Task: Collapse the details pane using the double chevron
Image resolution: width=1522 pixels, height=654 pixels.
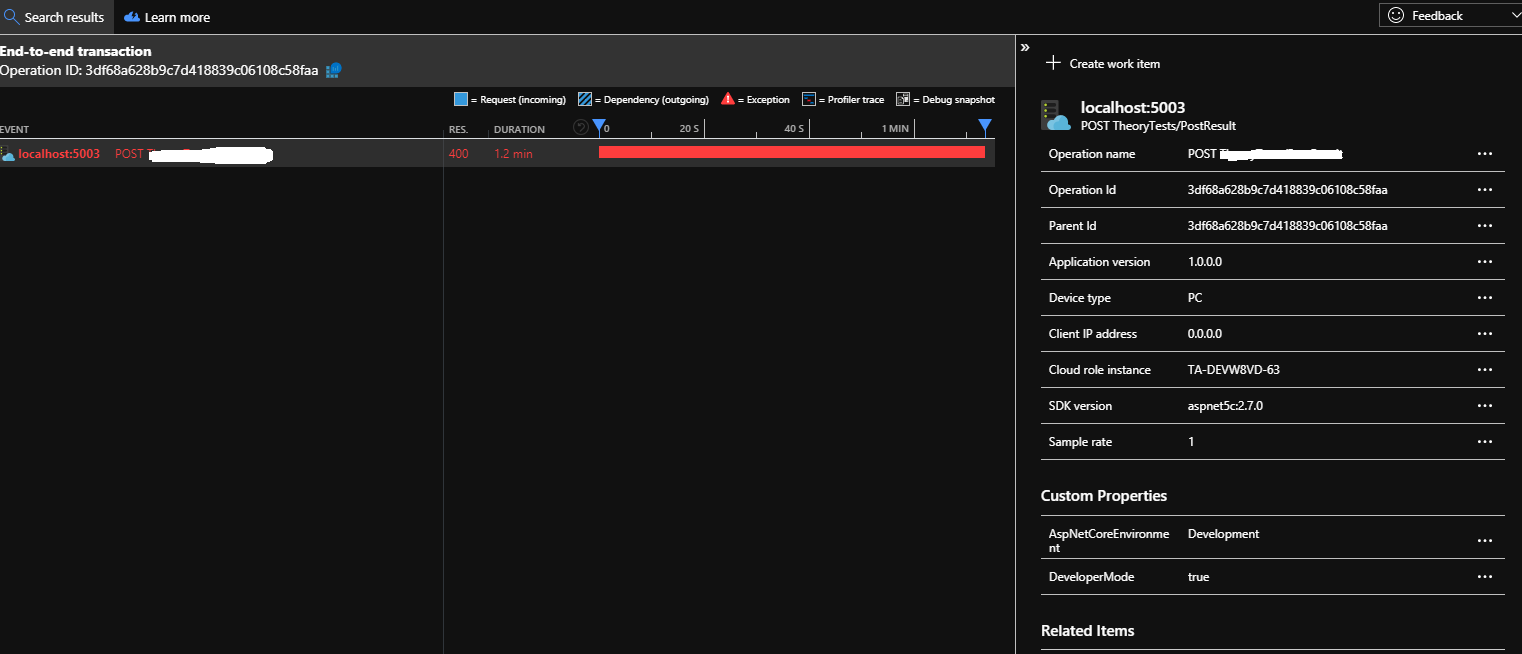Action: (x=1024, y=46)
